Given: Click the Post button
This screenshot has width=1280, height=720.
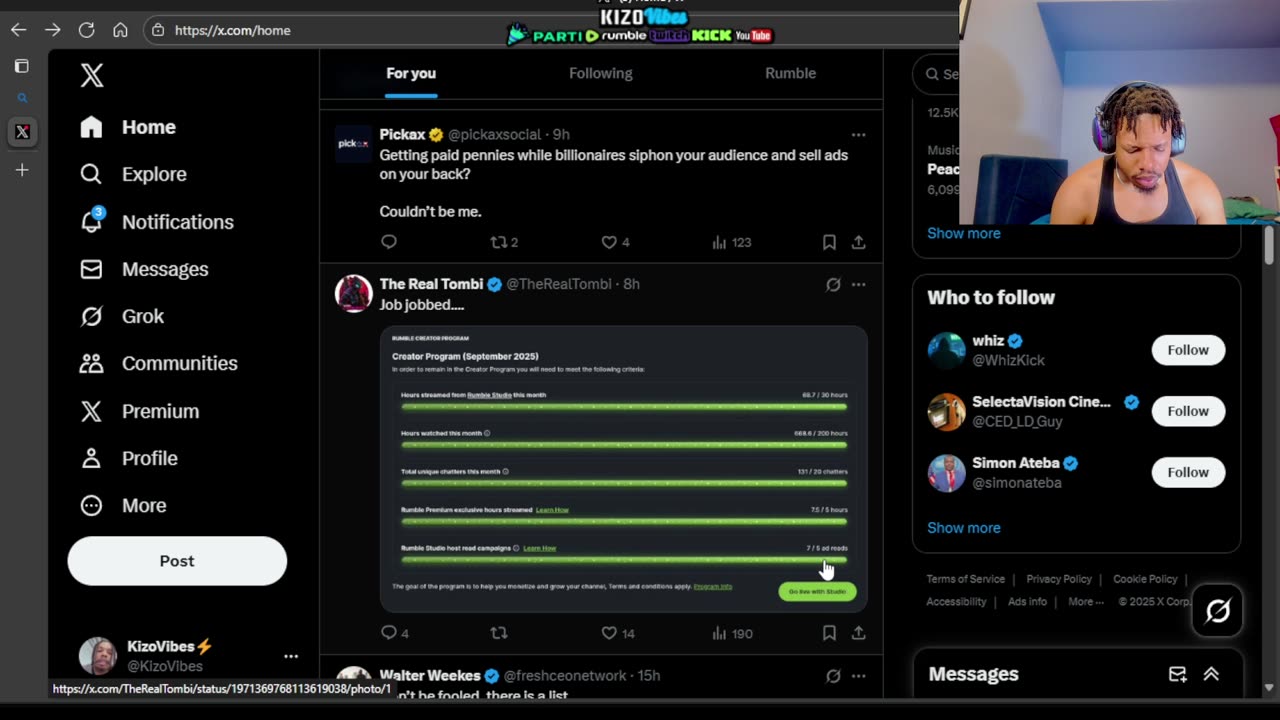Looking at the screenshot, I should [177, 561].
